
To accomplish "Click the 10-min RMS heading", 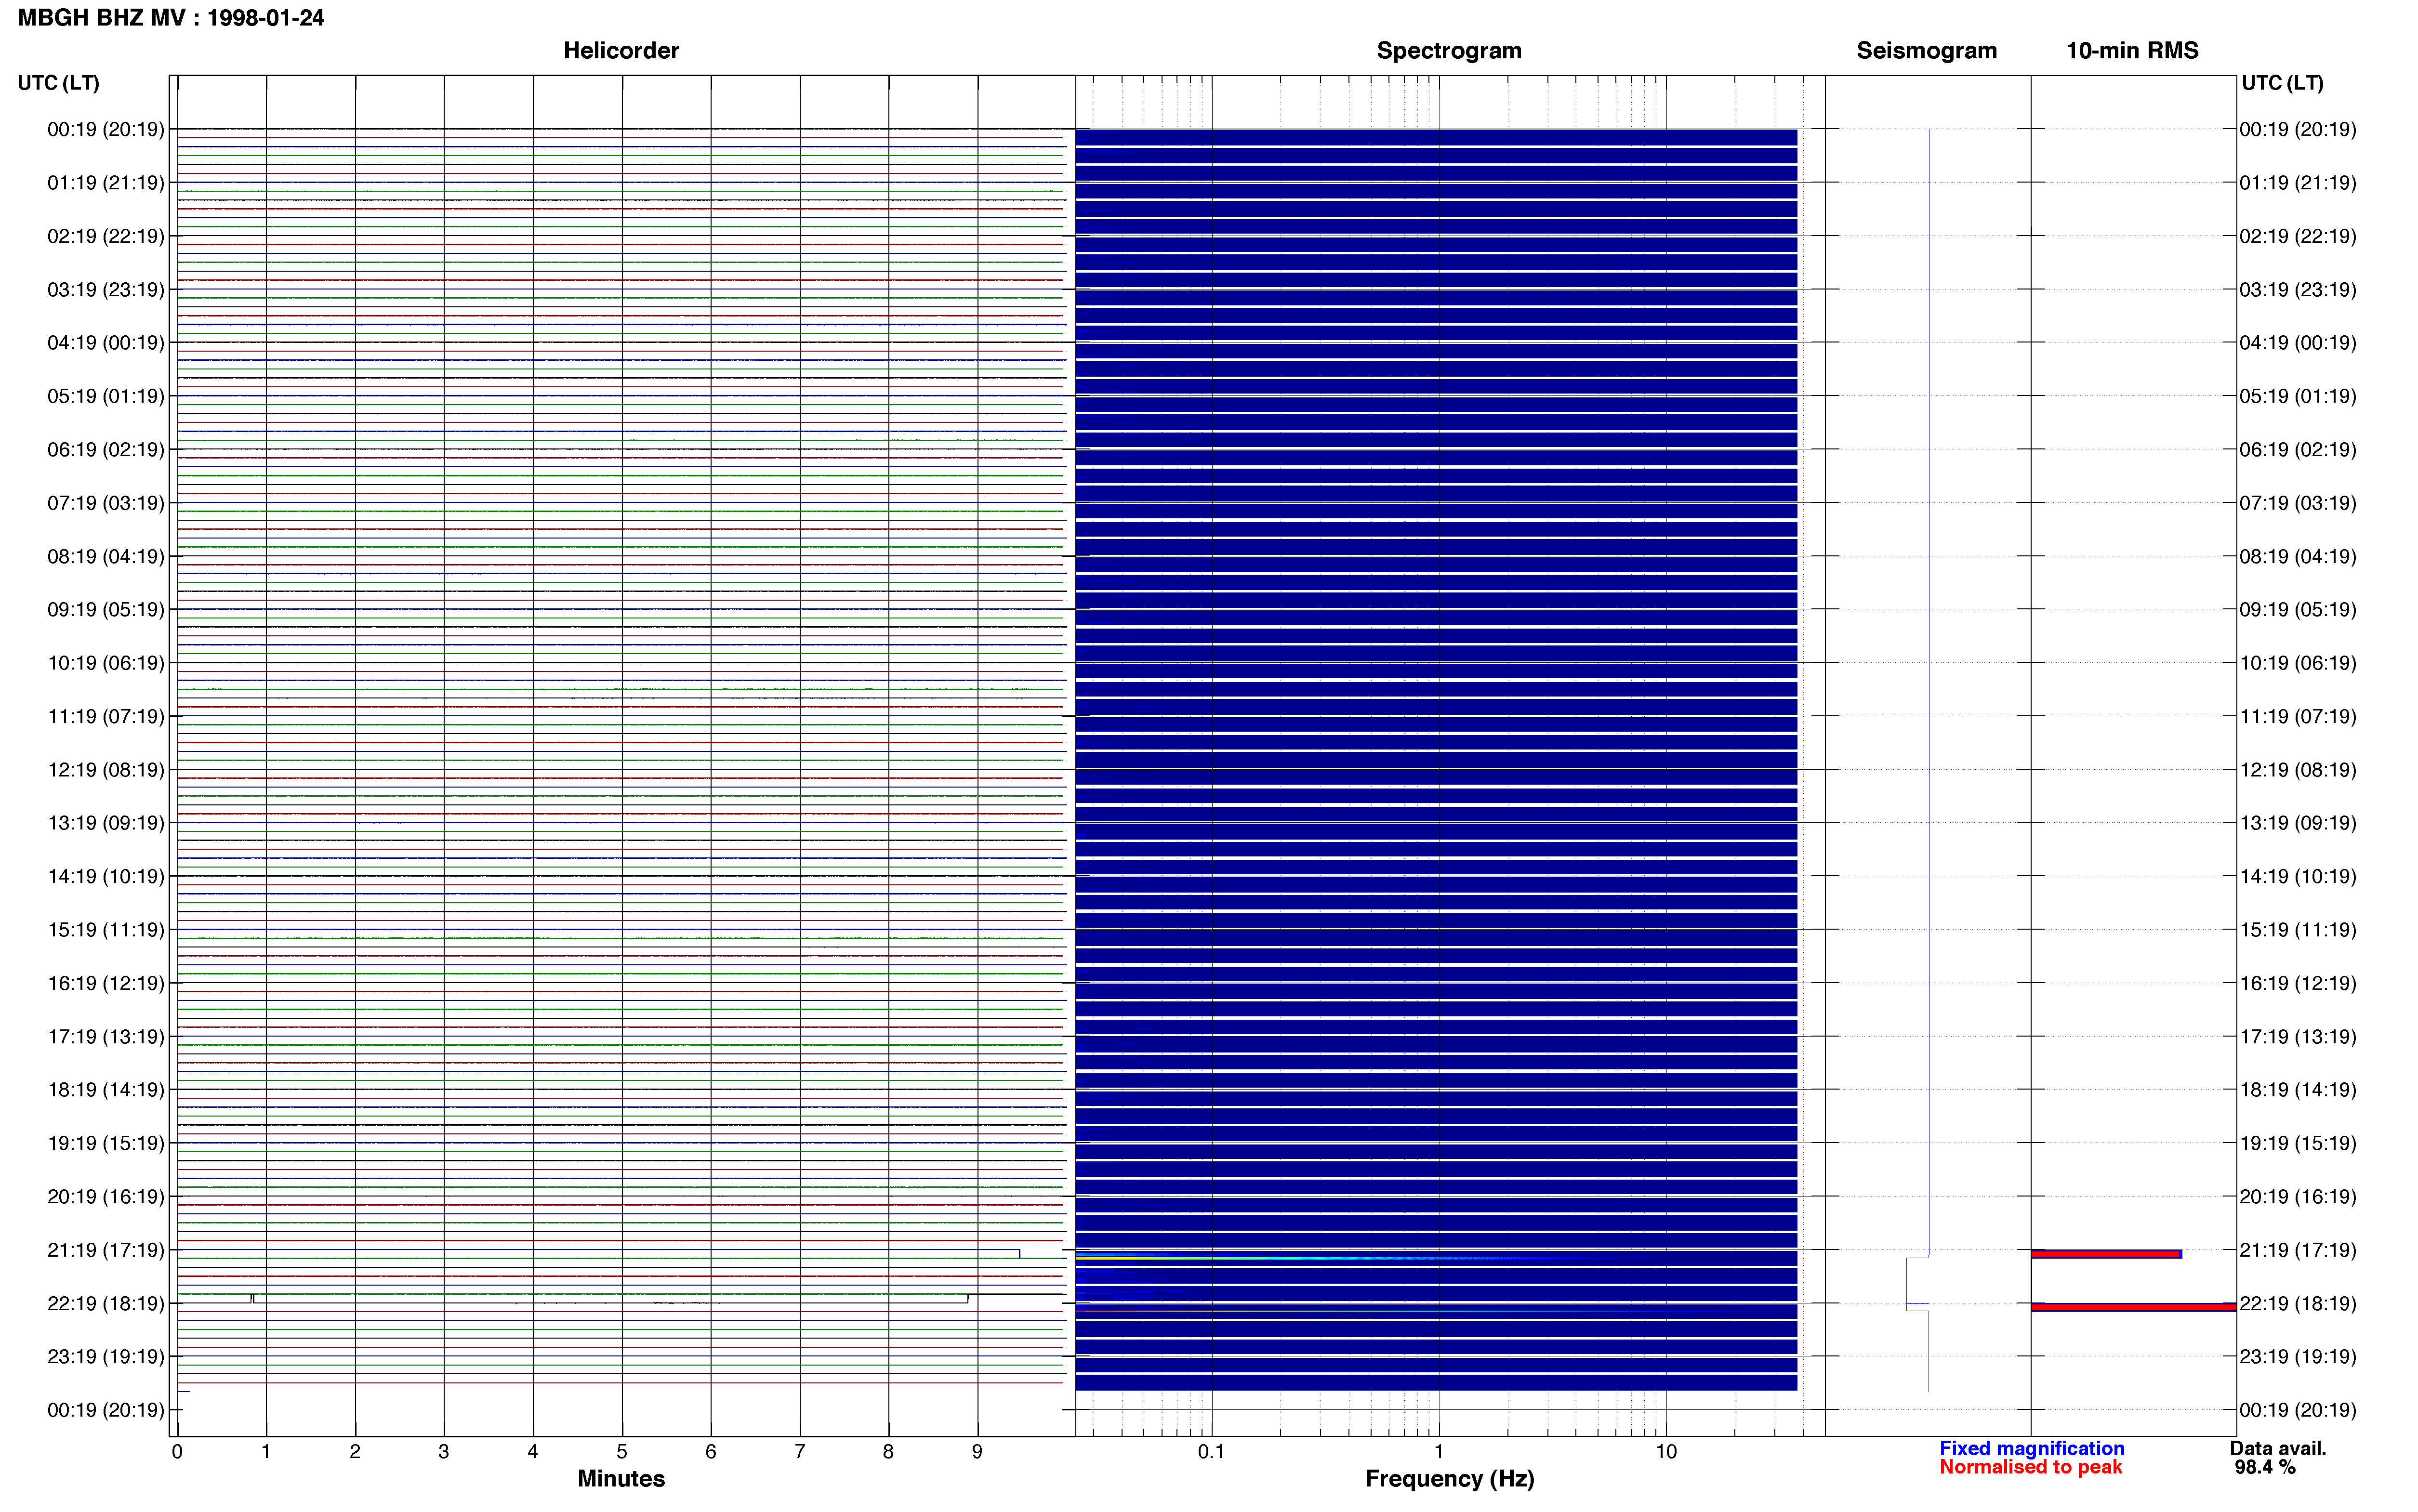I will [2132, 50].
